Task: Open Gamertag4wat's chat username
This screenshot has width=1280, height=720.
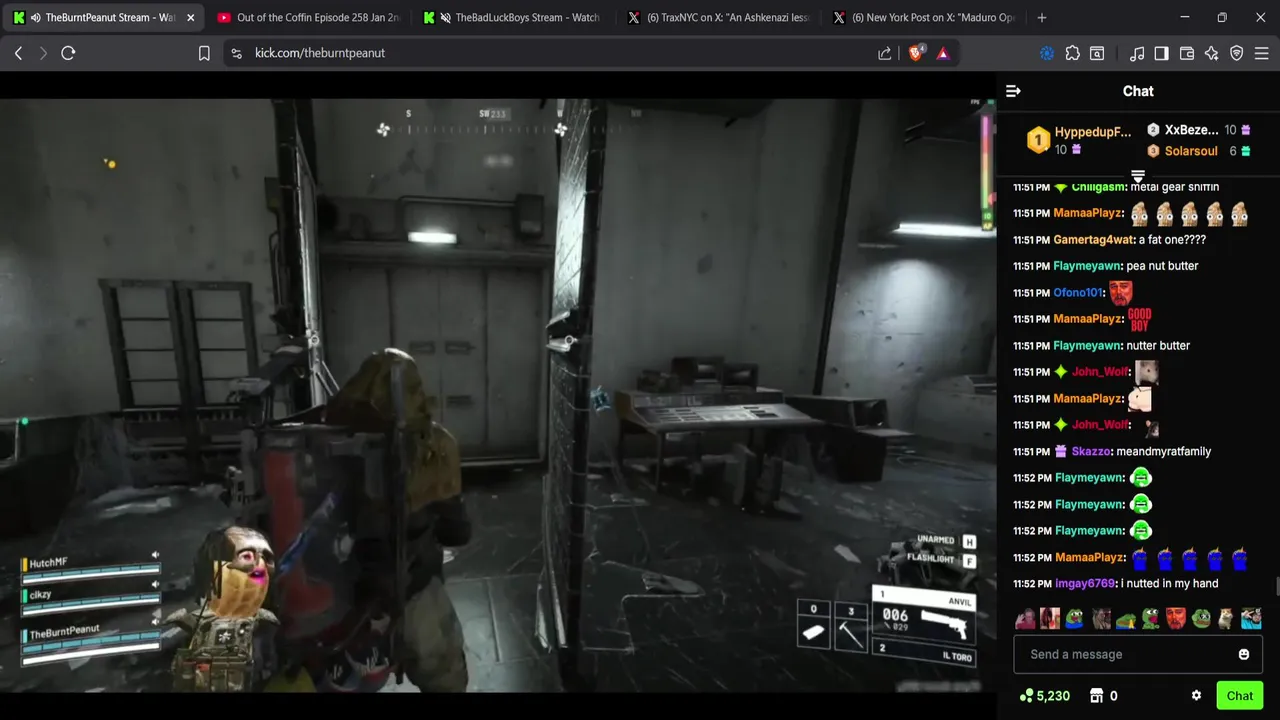Action: point(1093,240)
